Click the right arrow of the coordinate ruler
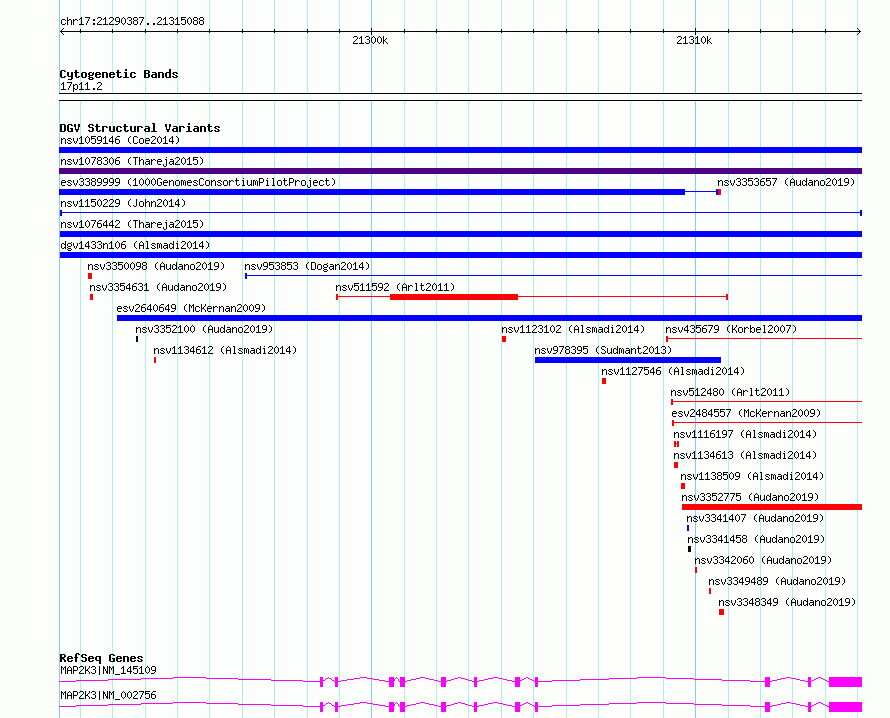The width and height of the screenshot is (890, 718). pyautogui.click(x=859, y=32)
